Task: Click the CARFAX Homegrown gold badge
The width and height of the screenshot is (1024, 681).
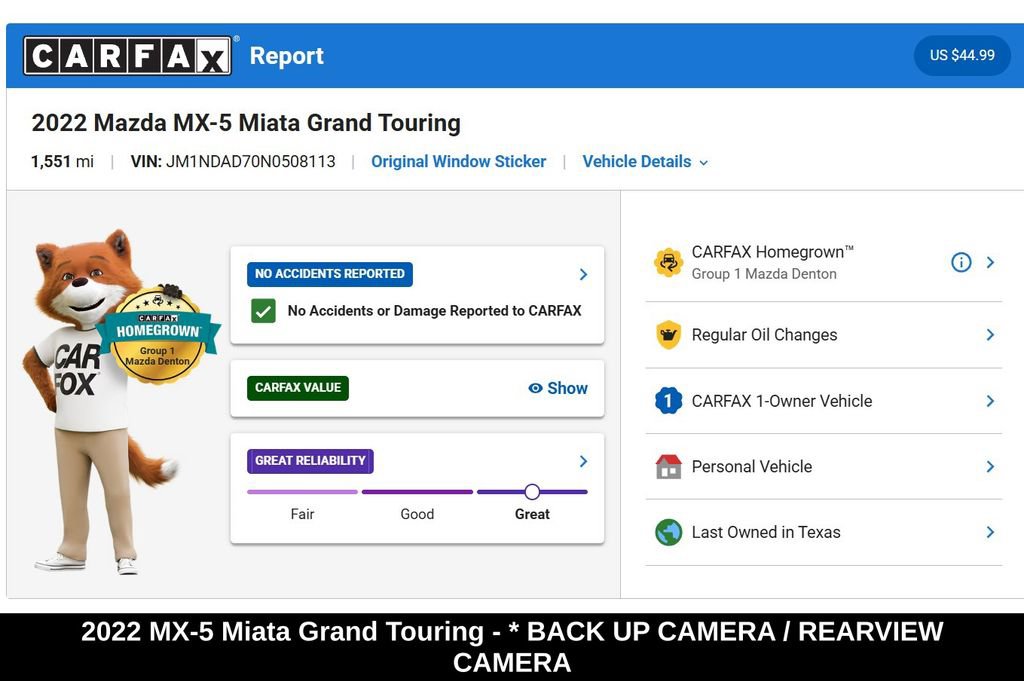Action: (157, 334)
